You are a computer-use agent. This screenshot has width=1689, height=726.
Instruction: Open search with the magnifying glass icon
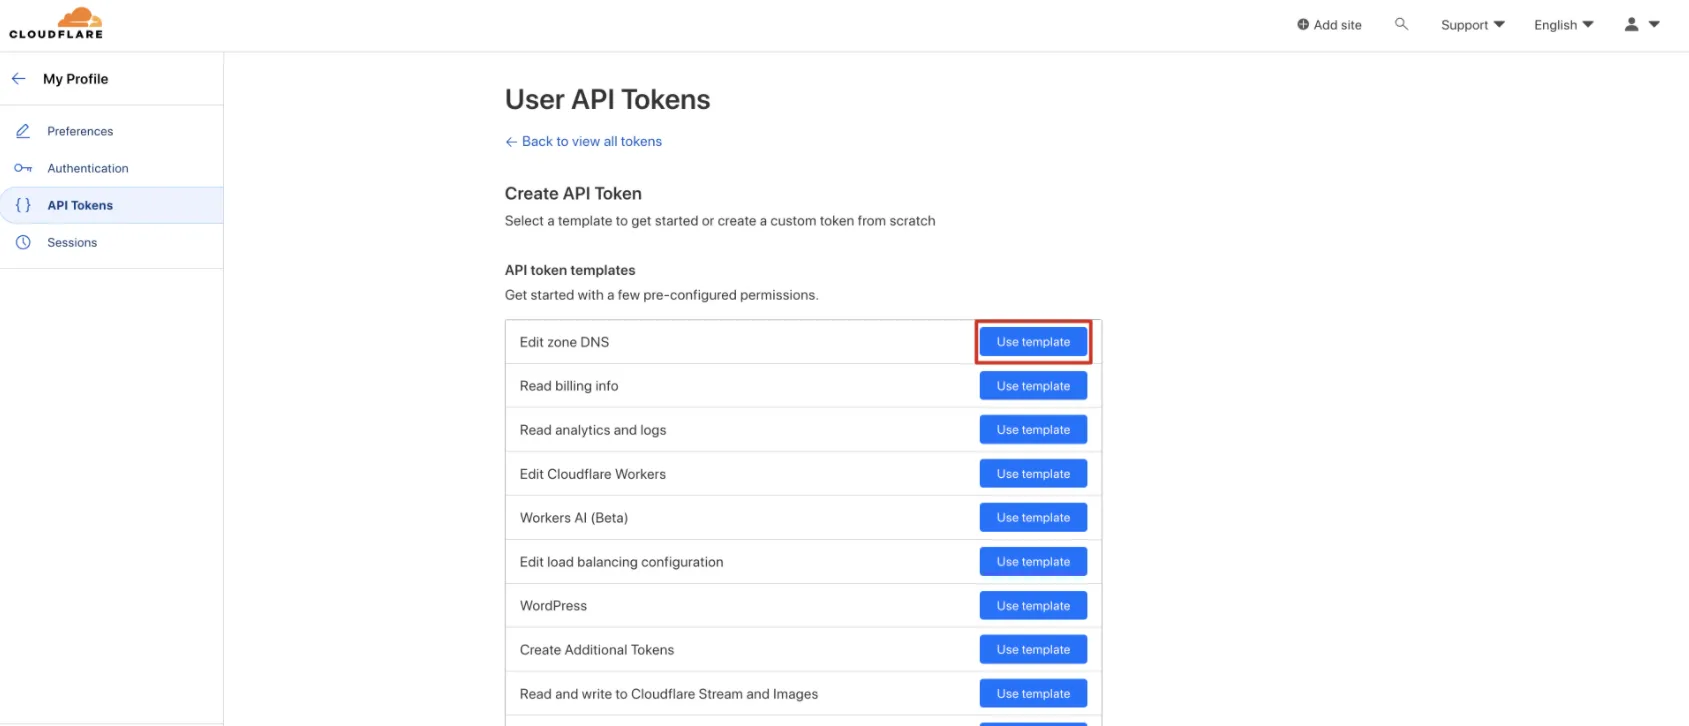click(1401, 24)
